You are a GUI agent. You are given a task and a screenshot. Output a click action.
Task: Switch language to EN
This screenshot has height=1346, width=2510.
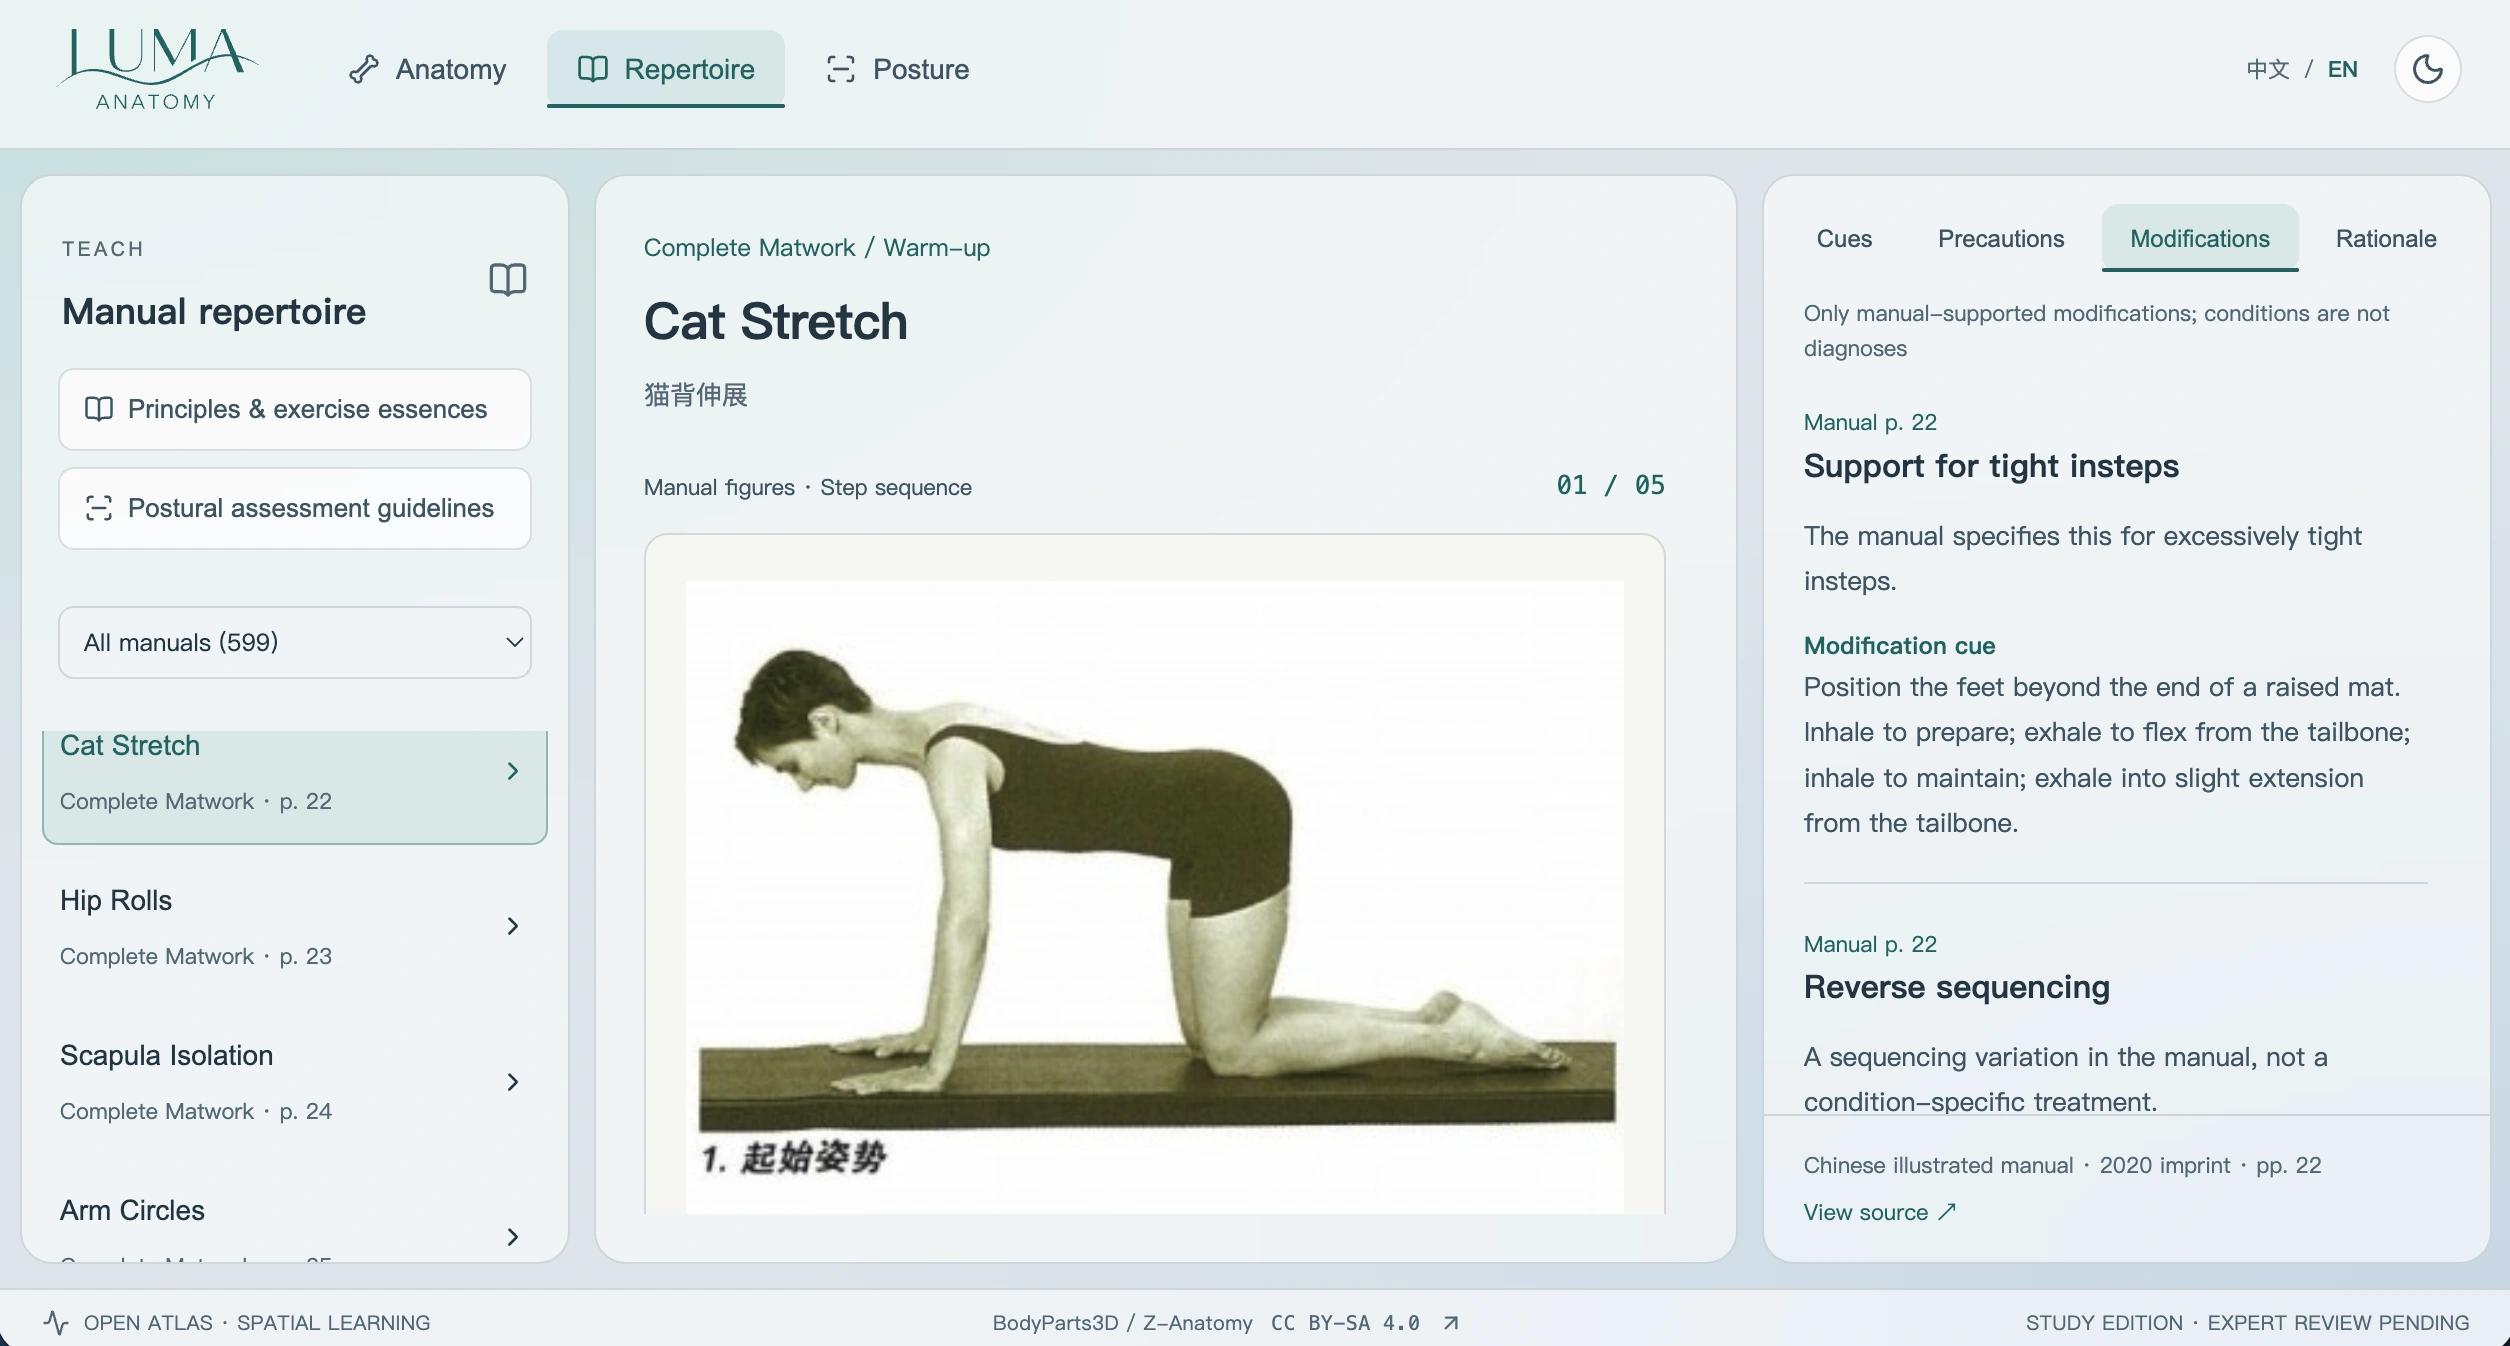pyautogui.click(x=2342, y=69)
